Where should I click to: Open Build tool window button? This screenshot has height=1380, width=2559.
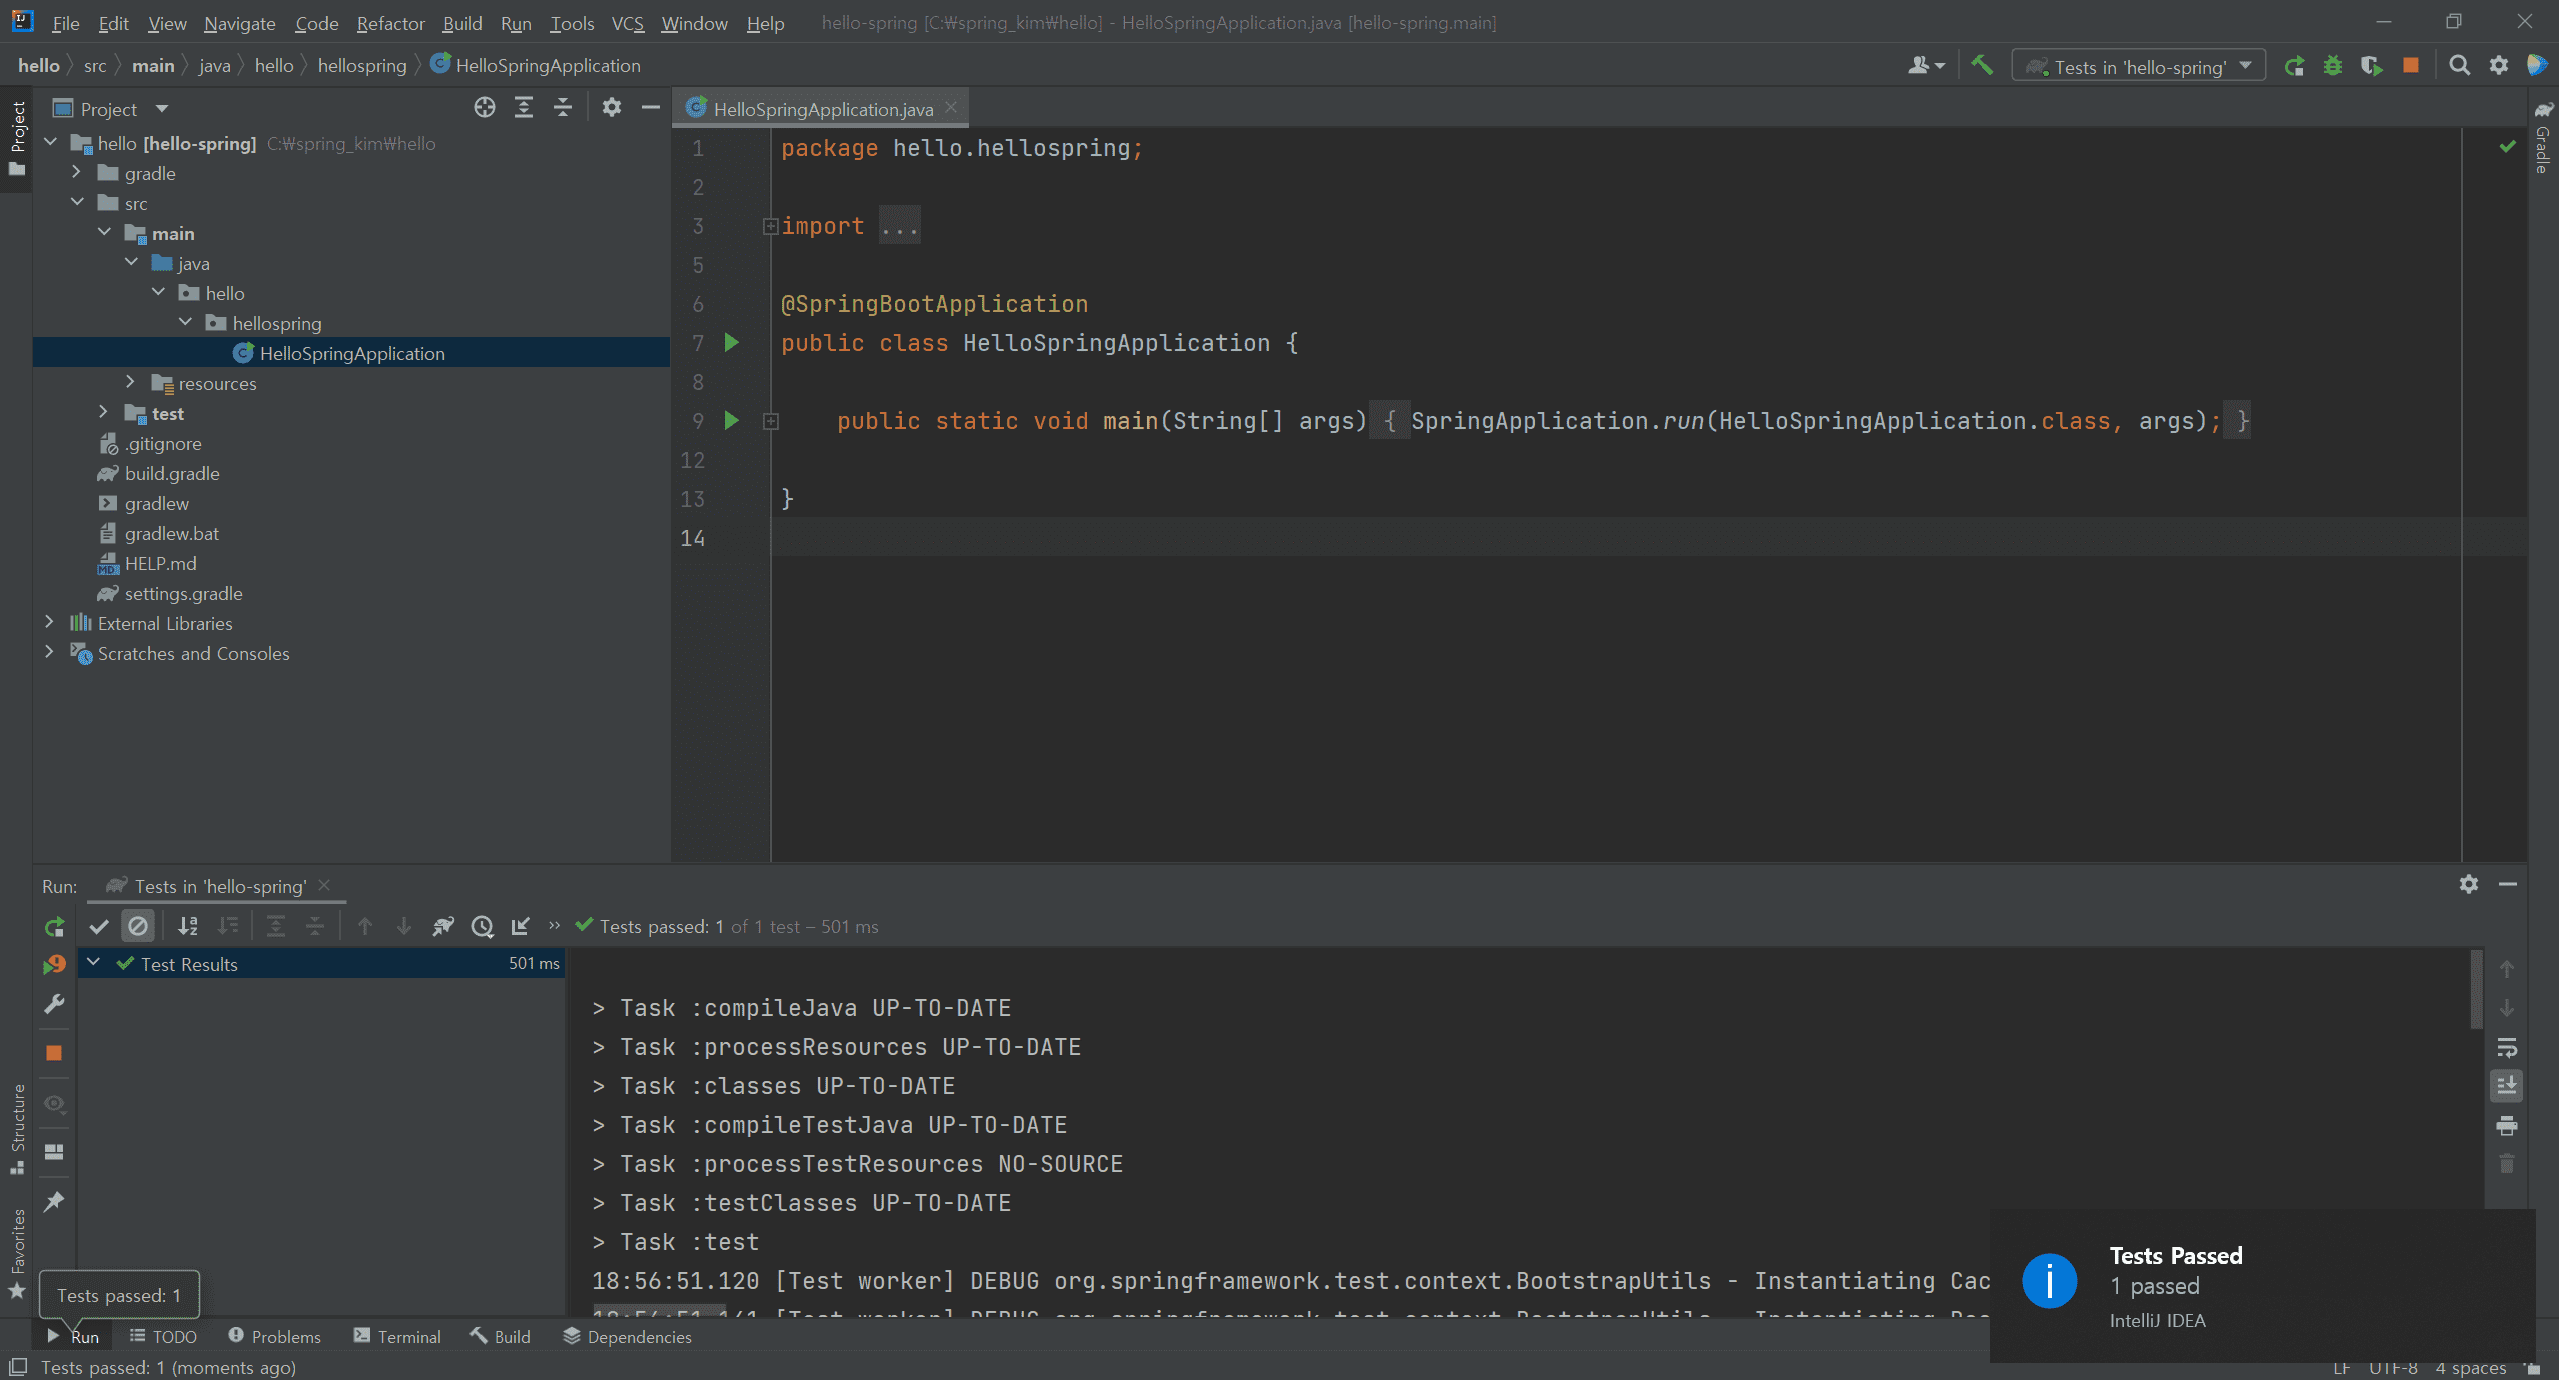click(x=501, y=1336)
